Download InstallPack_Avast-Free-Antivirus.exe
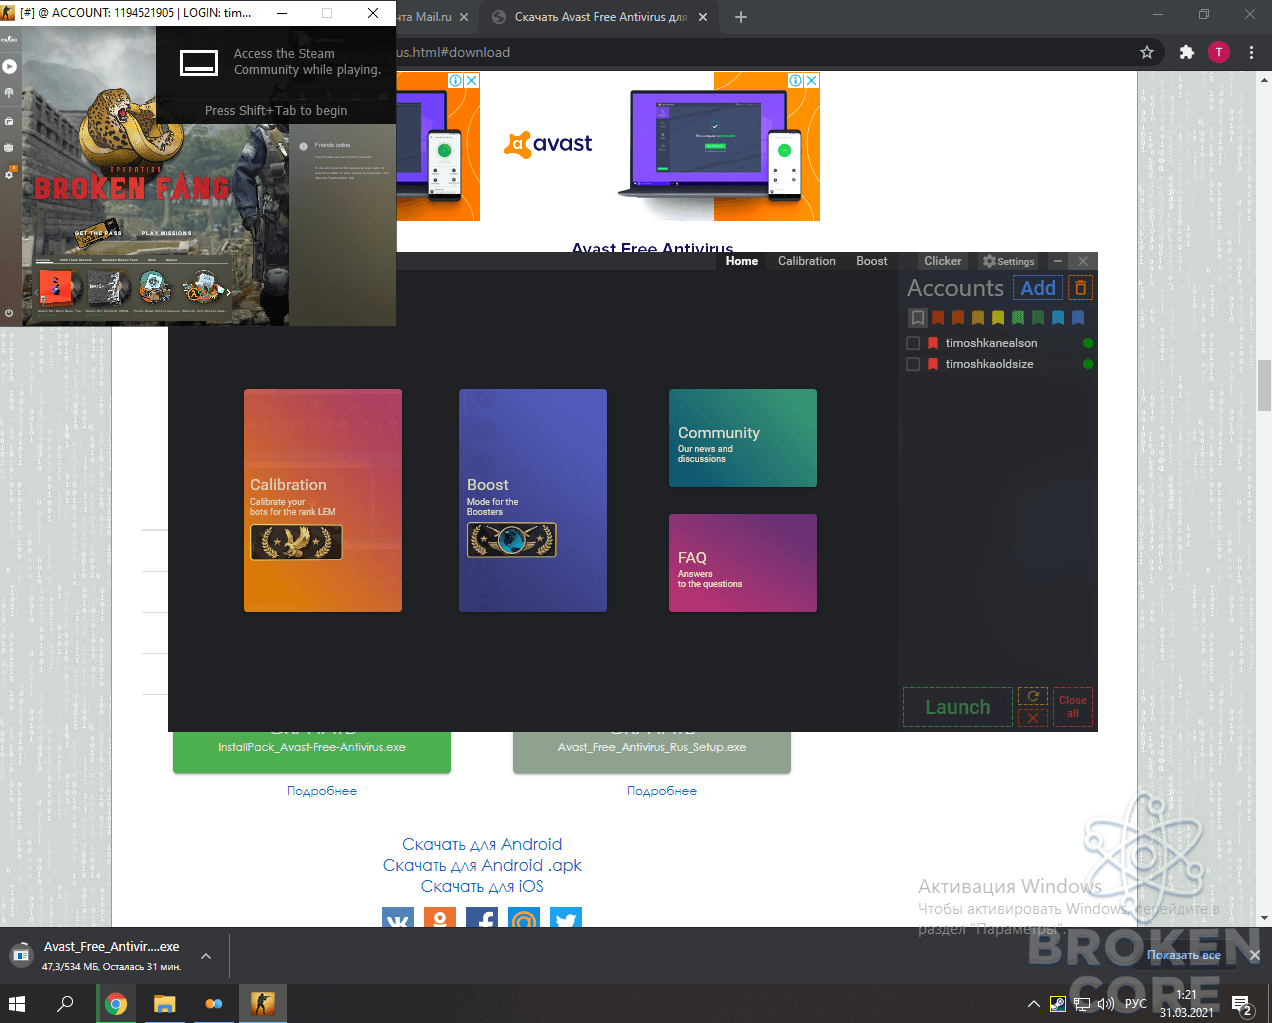 312,750
